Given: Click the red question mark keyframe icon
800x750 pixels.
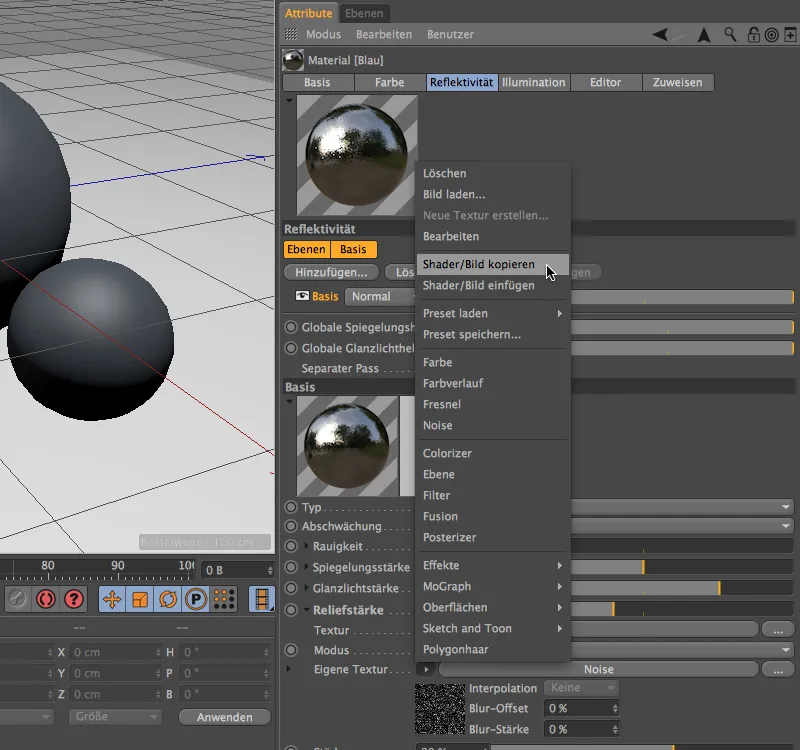Looking at the screenshot, I should click(73, 598).
